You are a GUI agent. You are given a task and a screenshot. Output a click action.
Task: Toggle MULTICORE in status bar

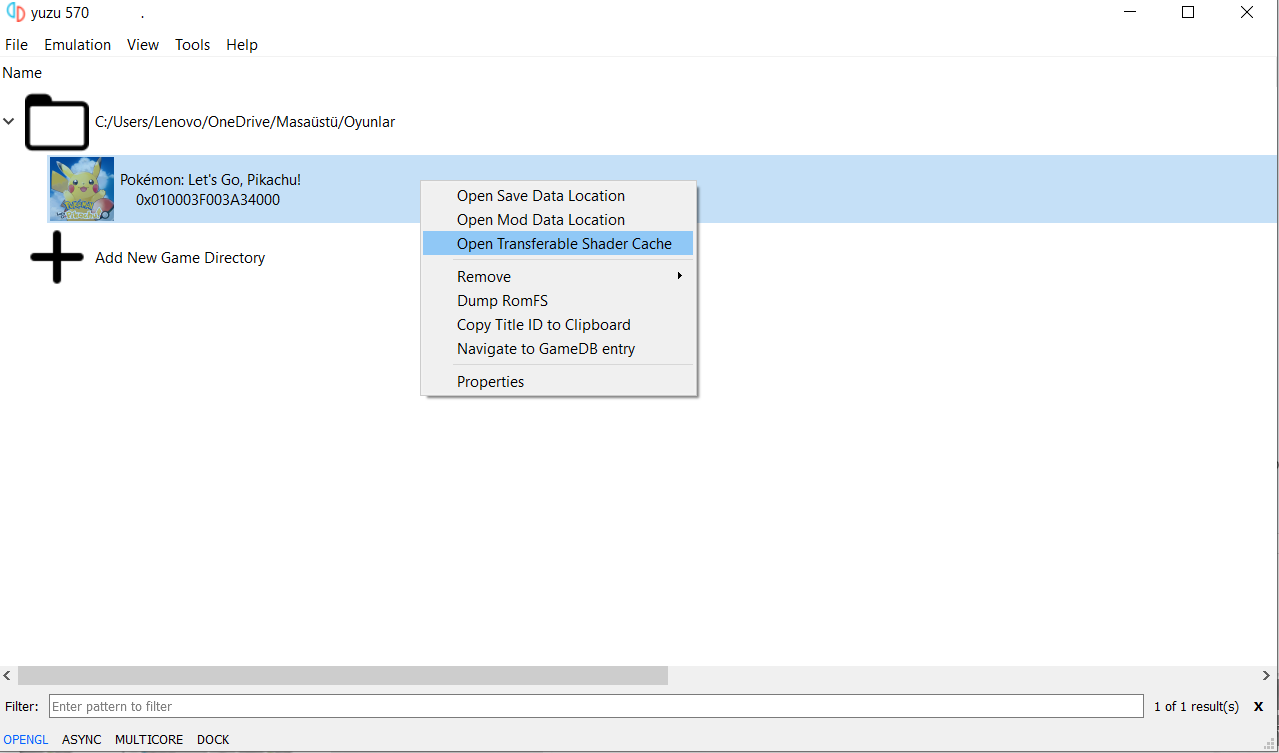(149, 740)
